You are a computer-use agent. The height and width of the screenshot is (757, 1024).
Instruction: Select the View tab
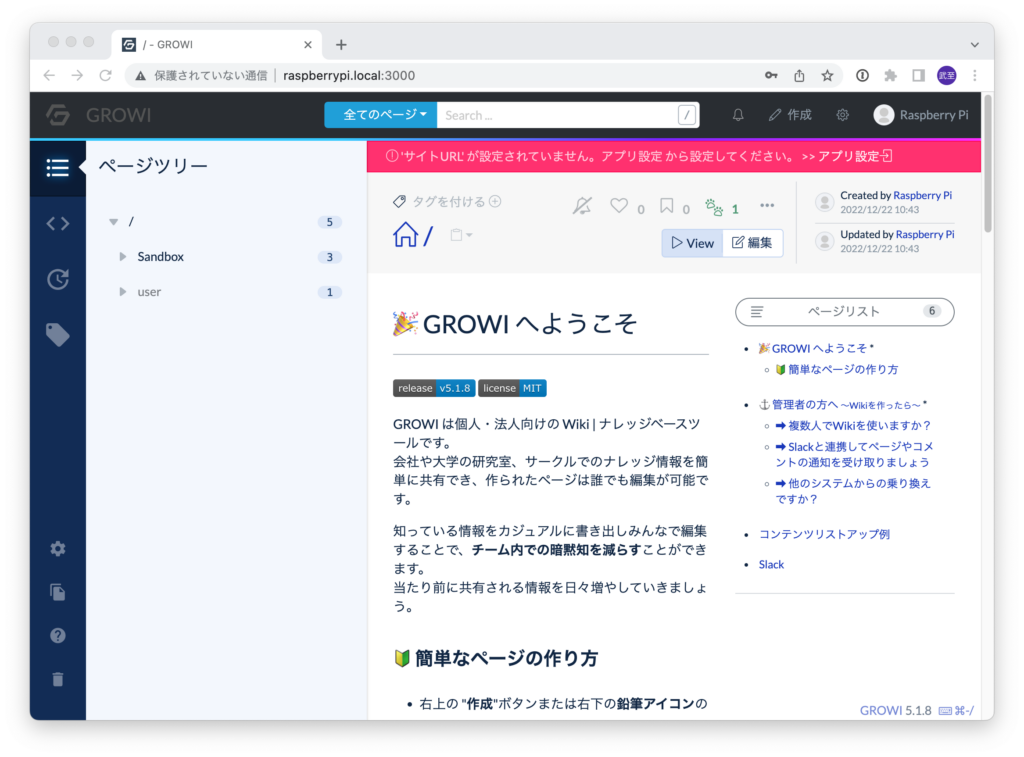(692, 242)
